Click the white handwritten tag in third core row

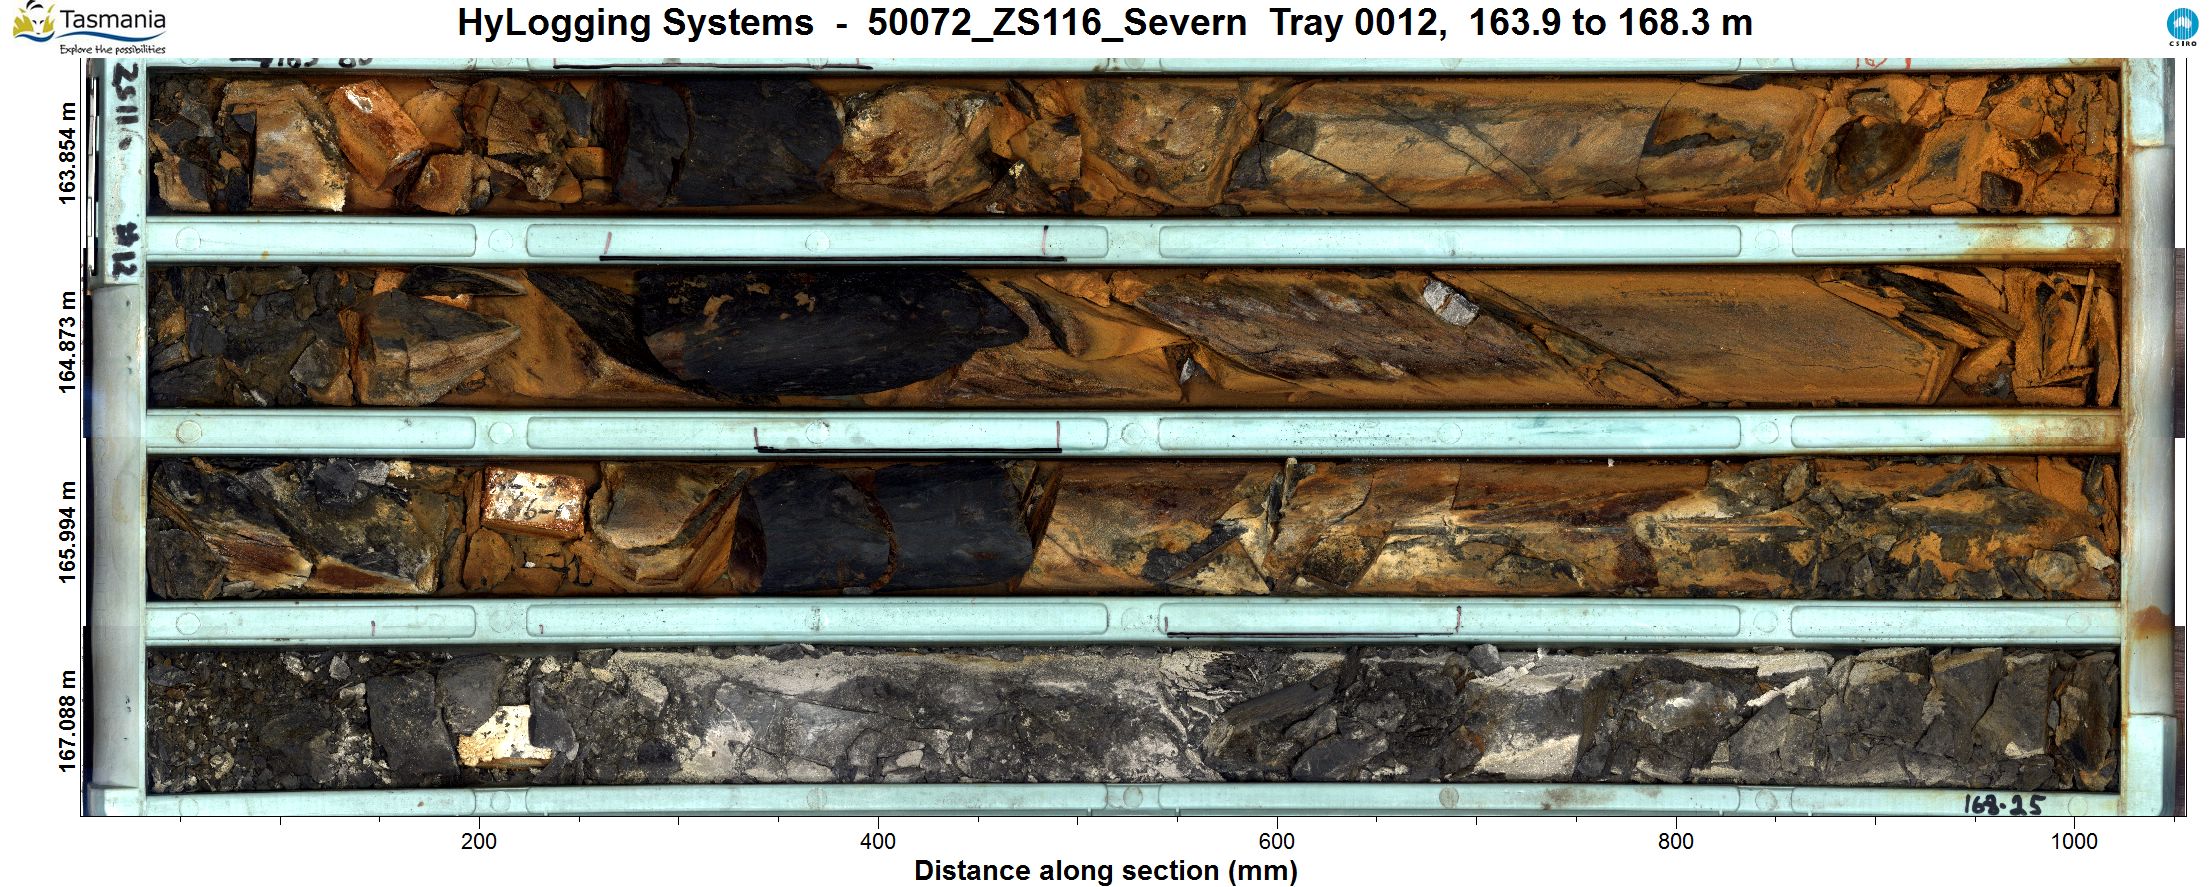click(x=533, y=502)
